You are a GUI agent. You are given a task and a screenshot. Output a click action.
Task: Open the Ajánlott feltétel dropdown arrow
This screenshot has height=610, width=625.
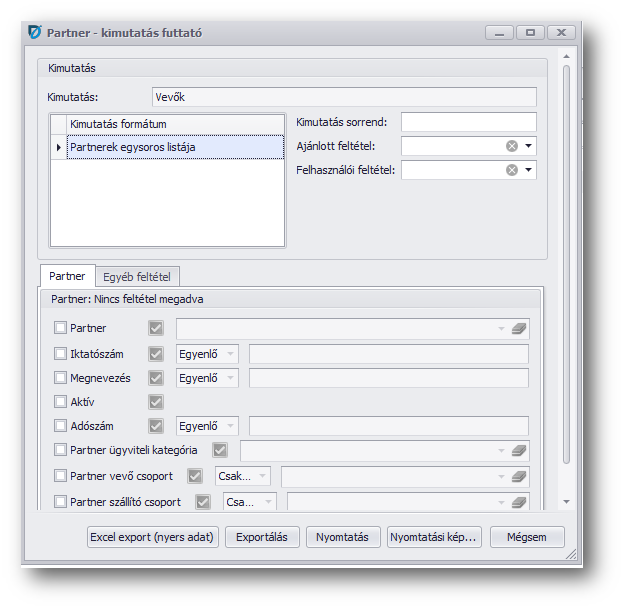click(x=529, y=146)
